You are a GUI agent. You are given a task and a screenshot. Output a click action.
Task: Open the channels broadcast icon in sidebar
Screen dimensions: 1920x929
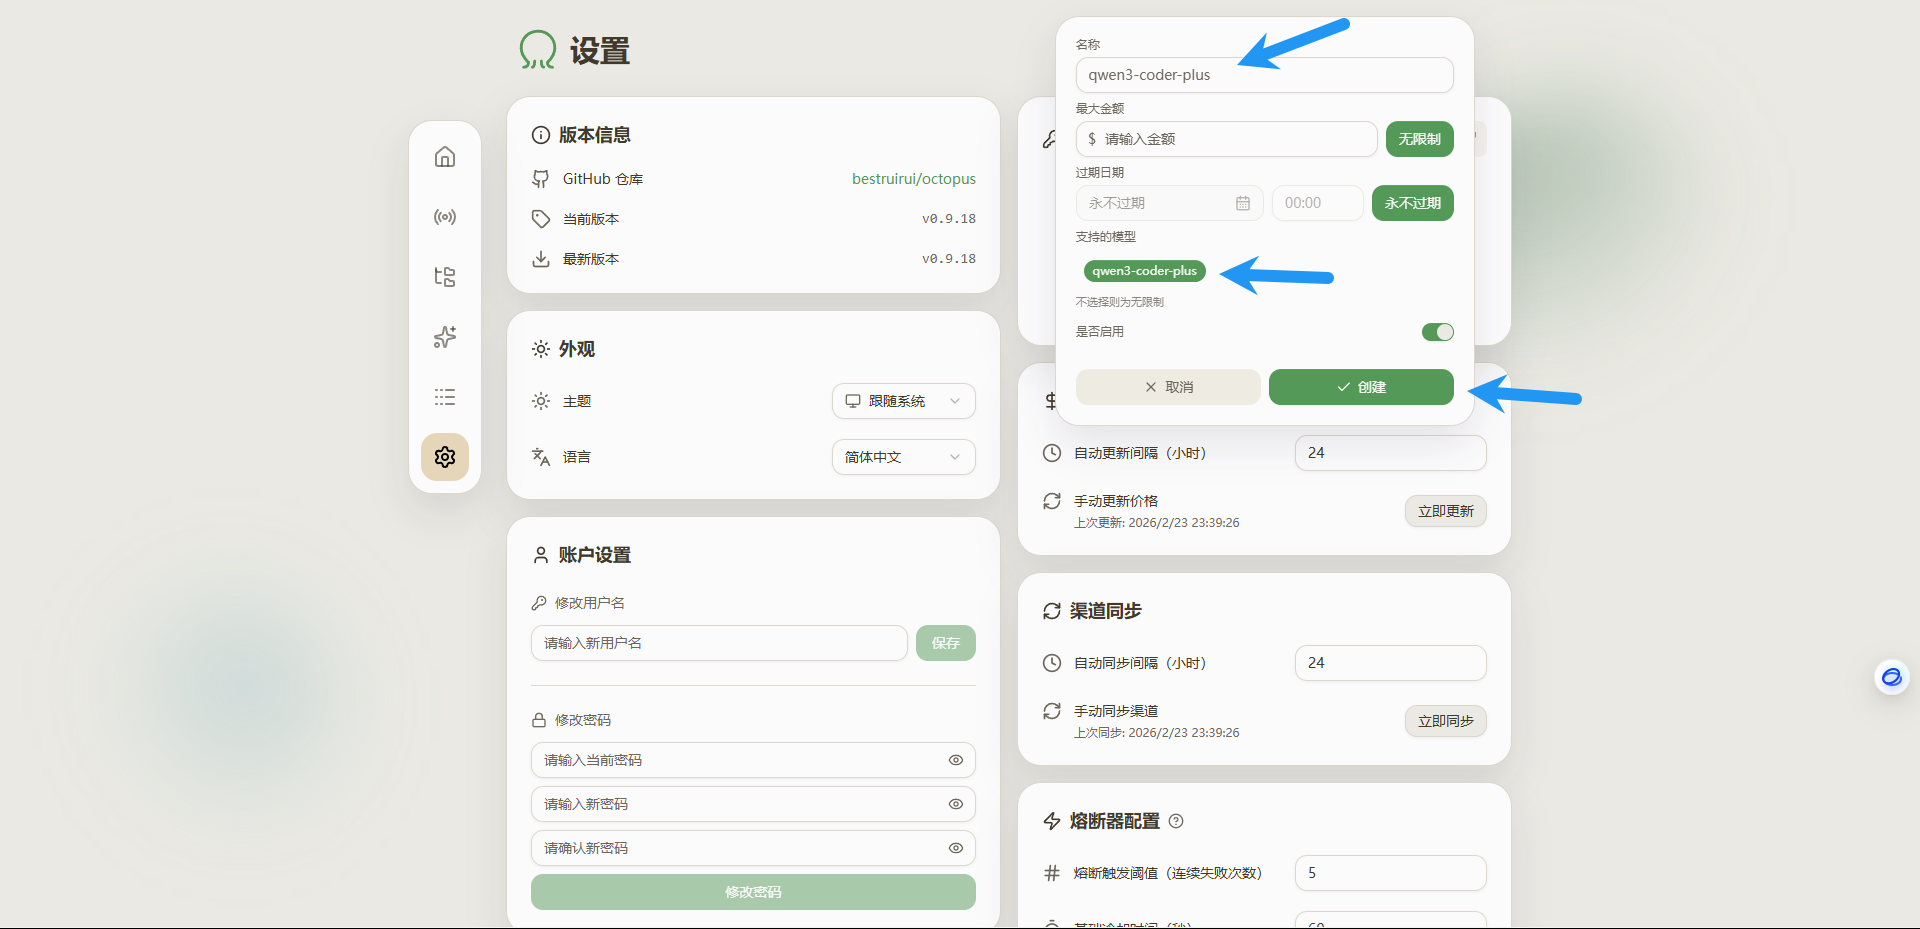[445, 217]
